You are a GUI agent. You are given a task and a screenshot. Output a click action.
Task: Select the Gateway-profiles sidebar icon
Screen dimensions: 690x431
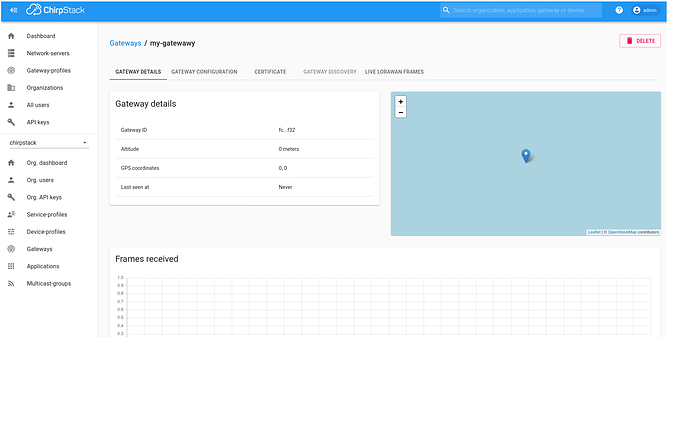[11, 70]
